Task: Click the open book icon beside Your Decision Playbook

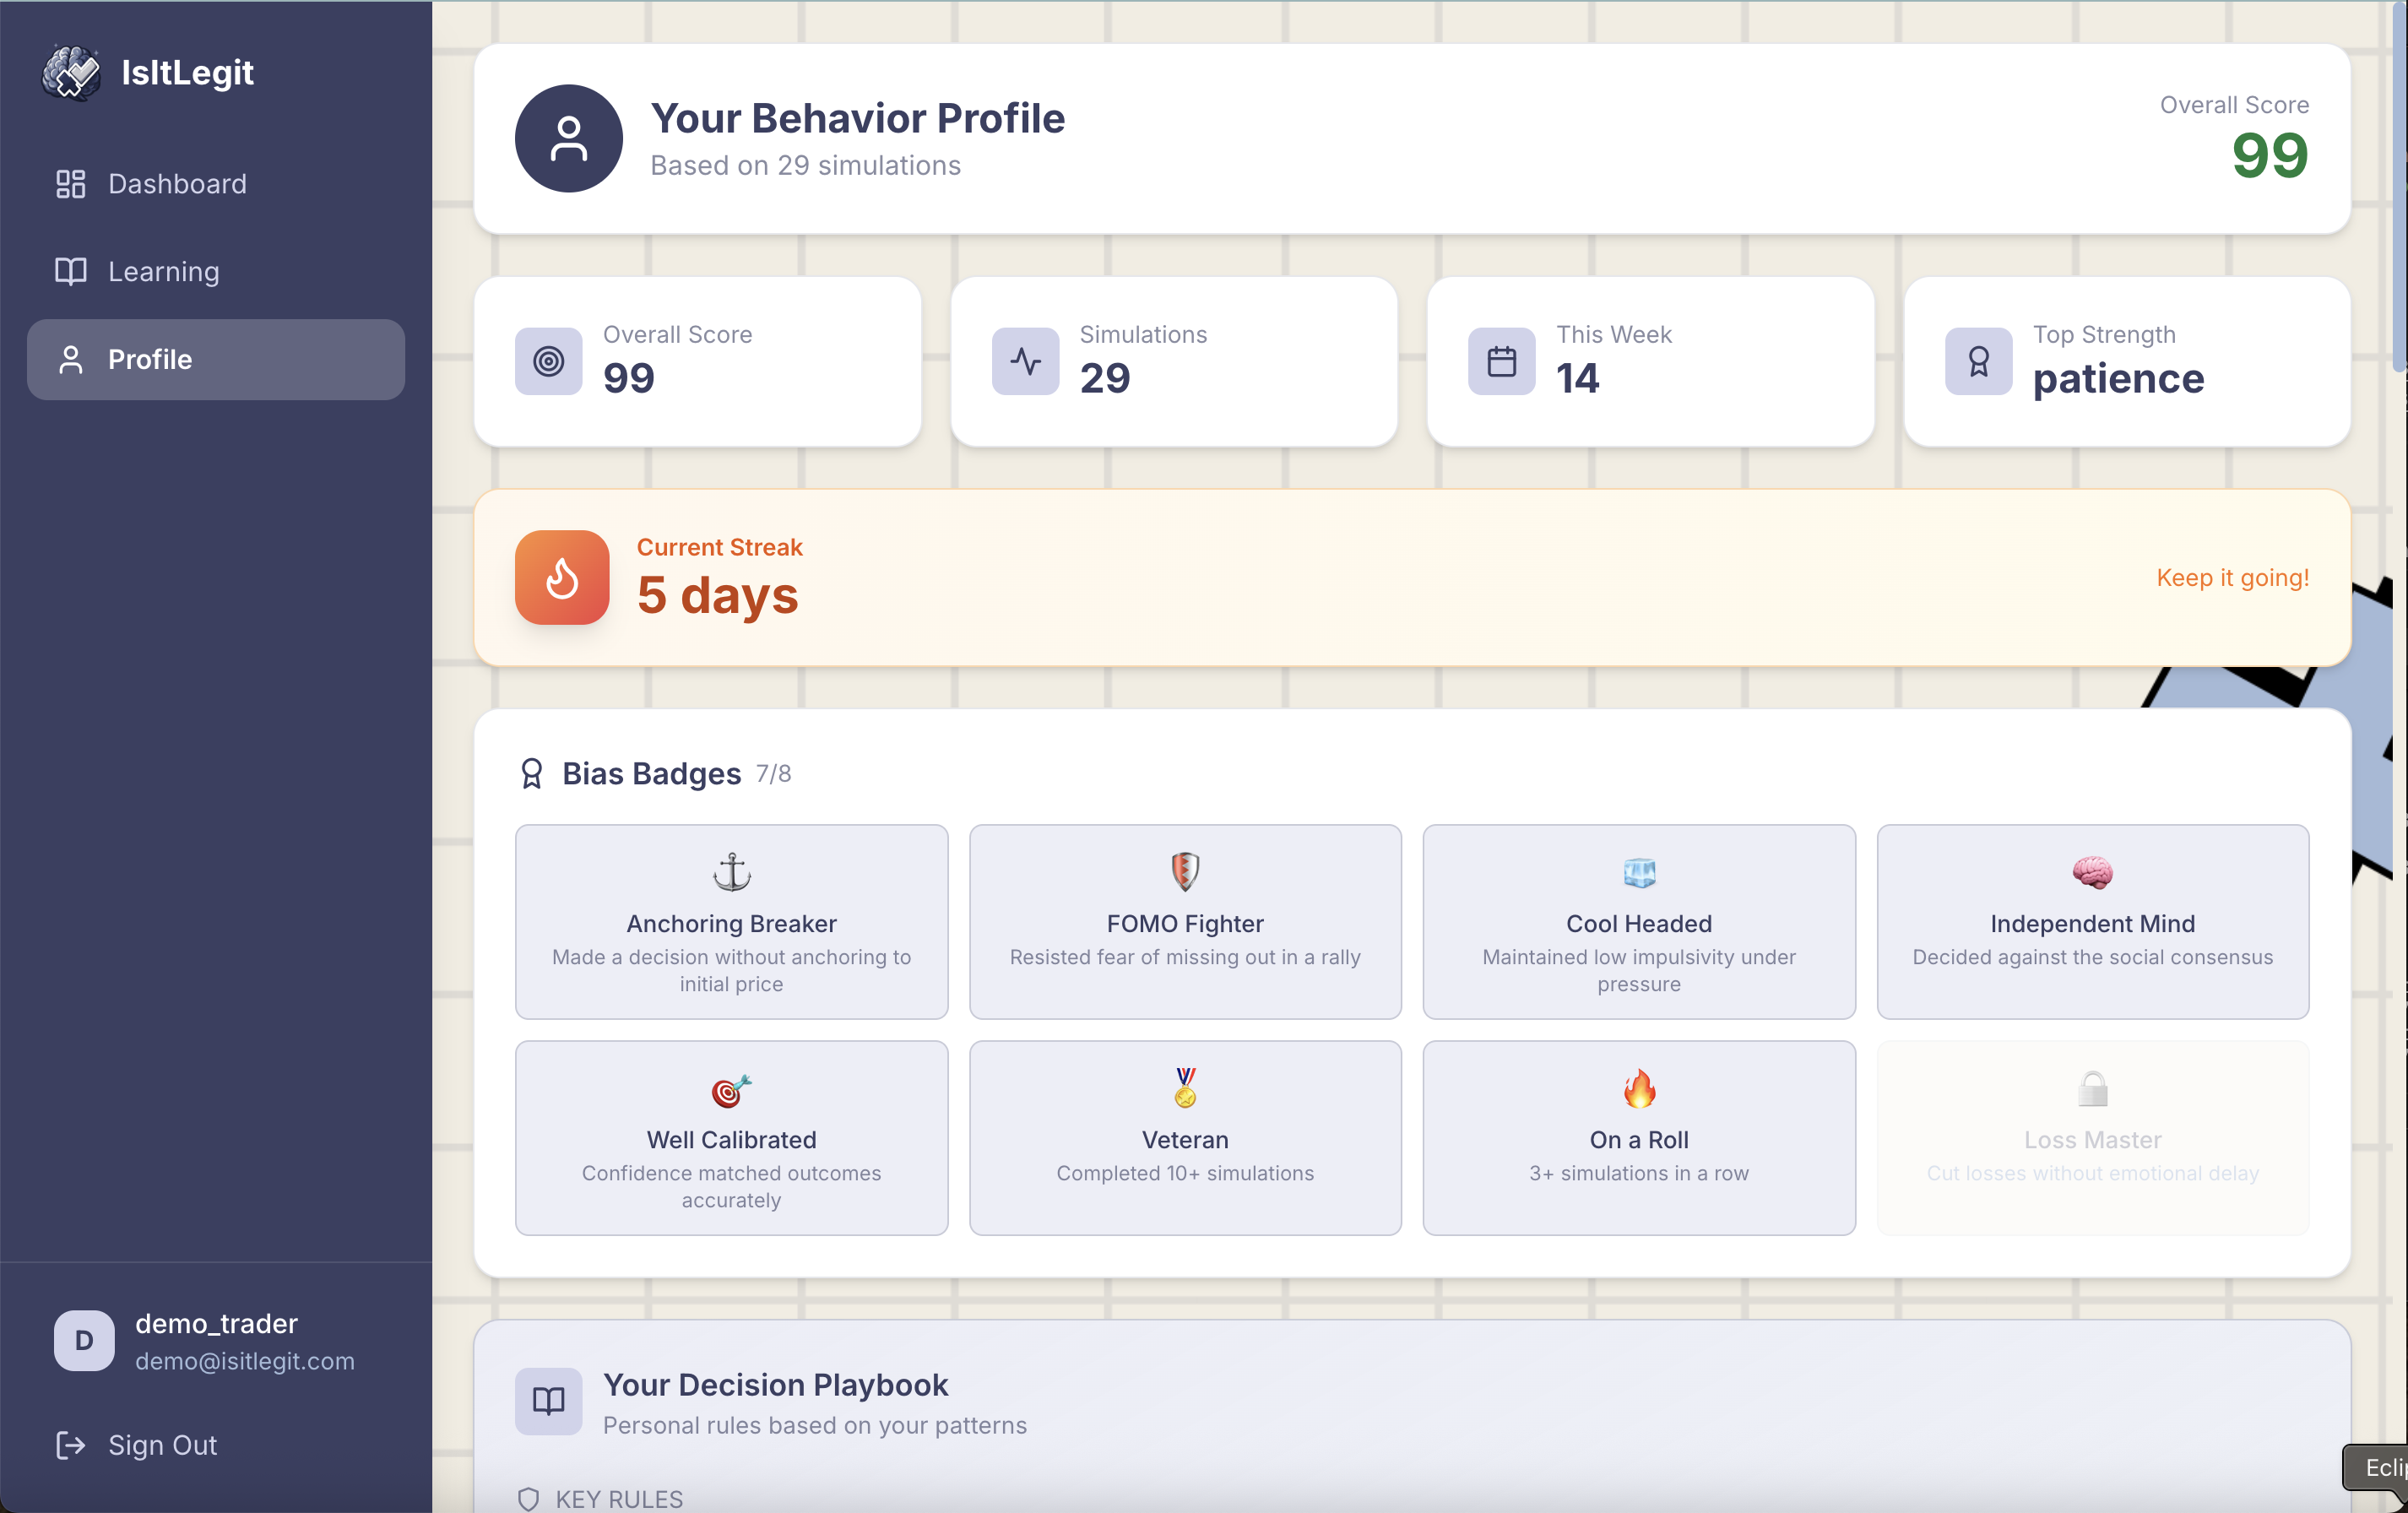Action: (548, 1400)
